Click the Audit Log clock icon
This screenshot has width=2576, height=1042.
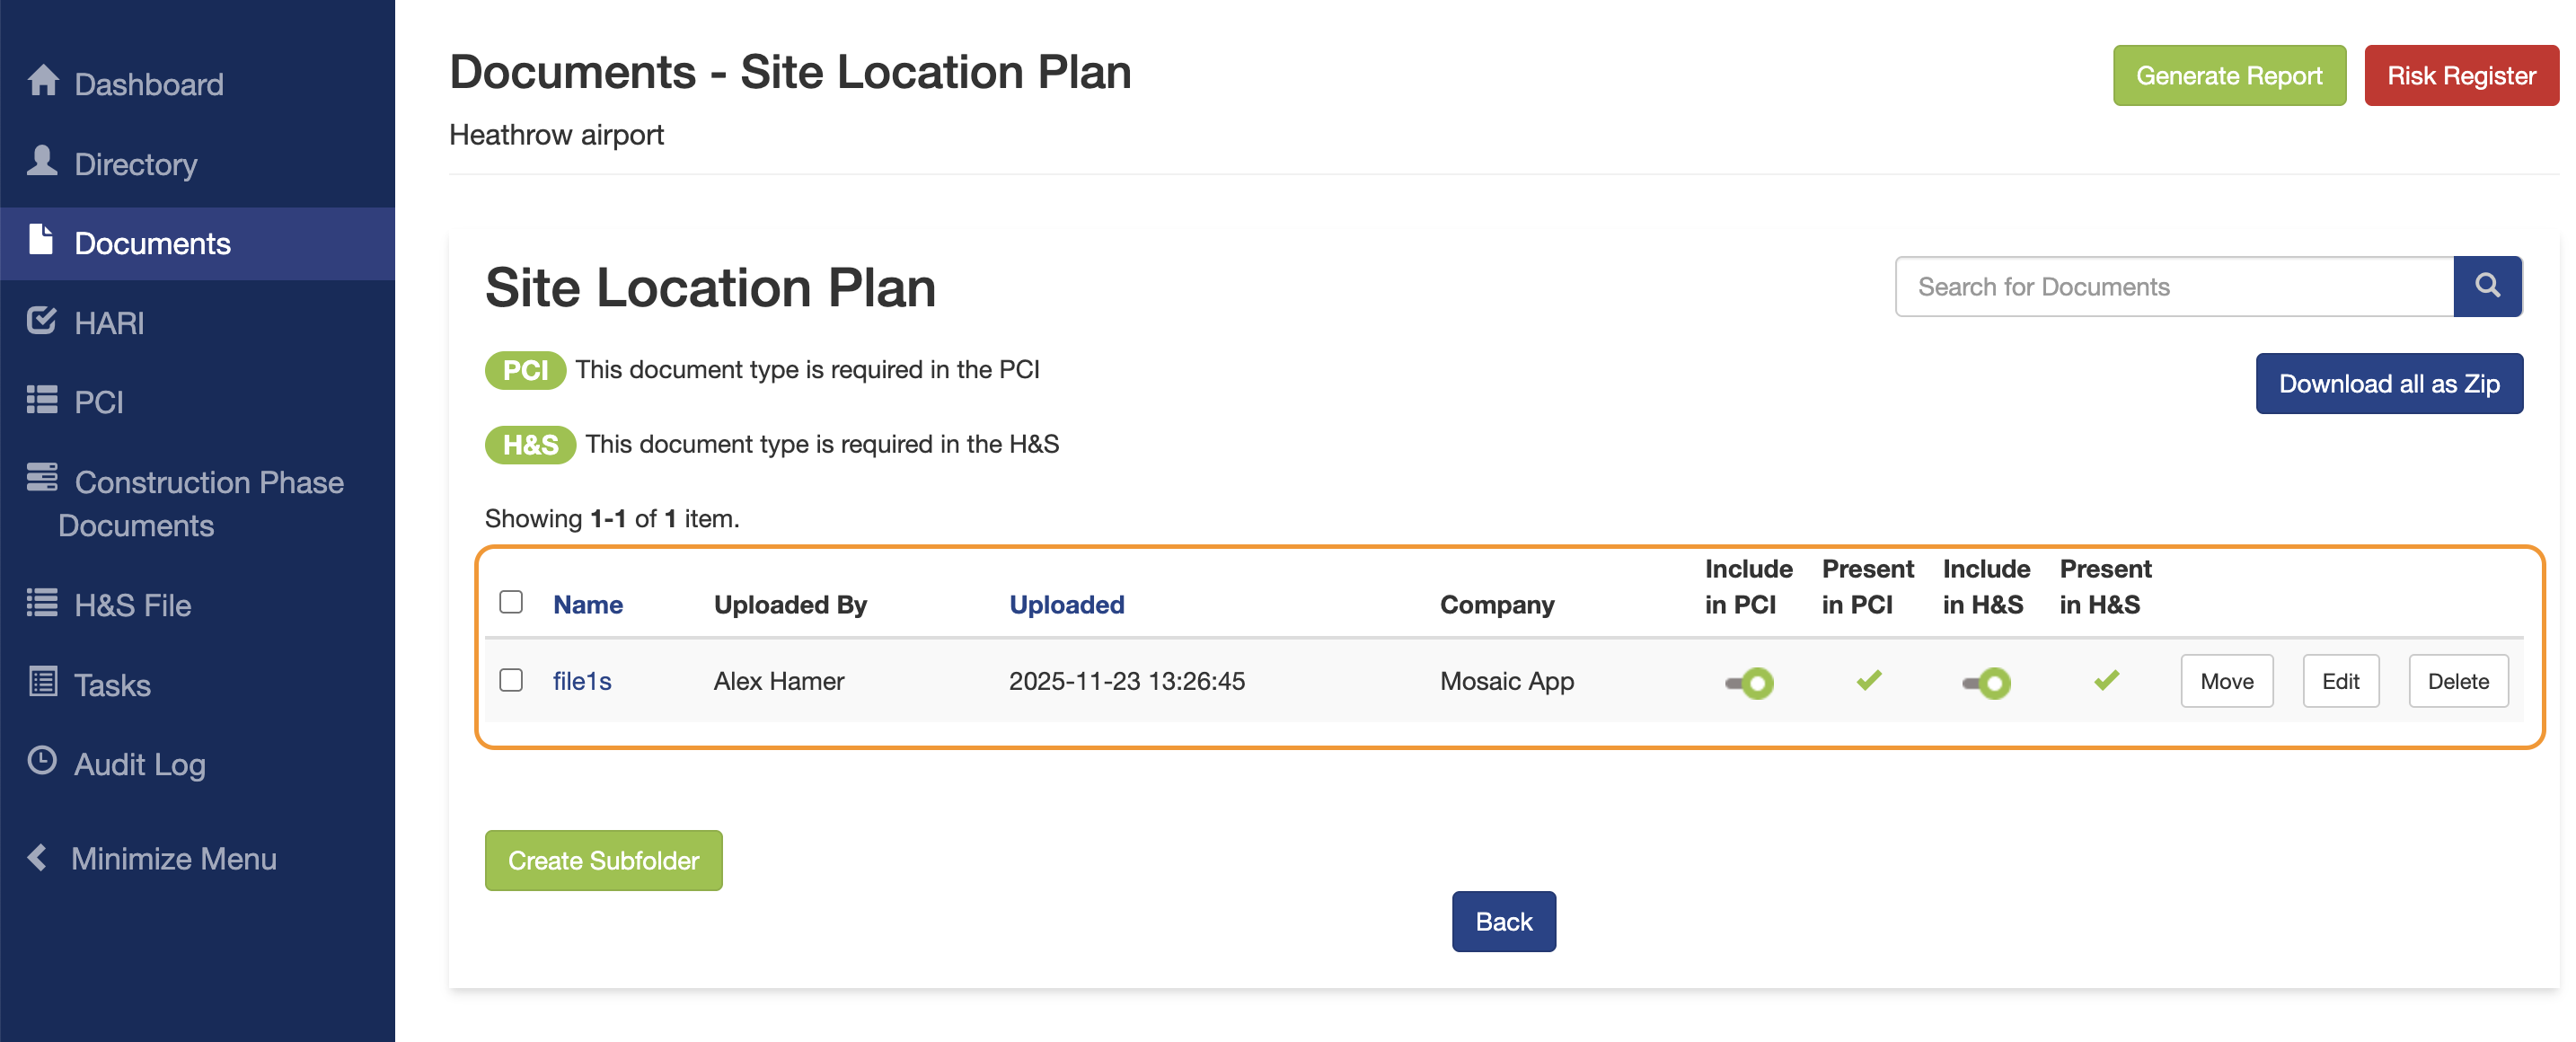41,761
